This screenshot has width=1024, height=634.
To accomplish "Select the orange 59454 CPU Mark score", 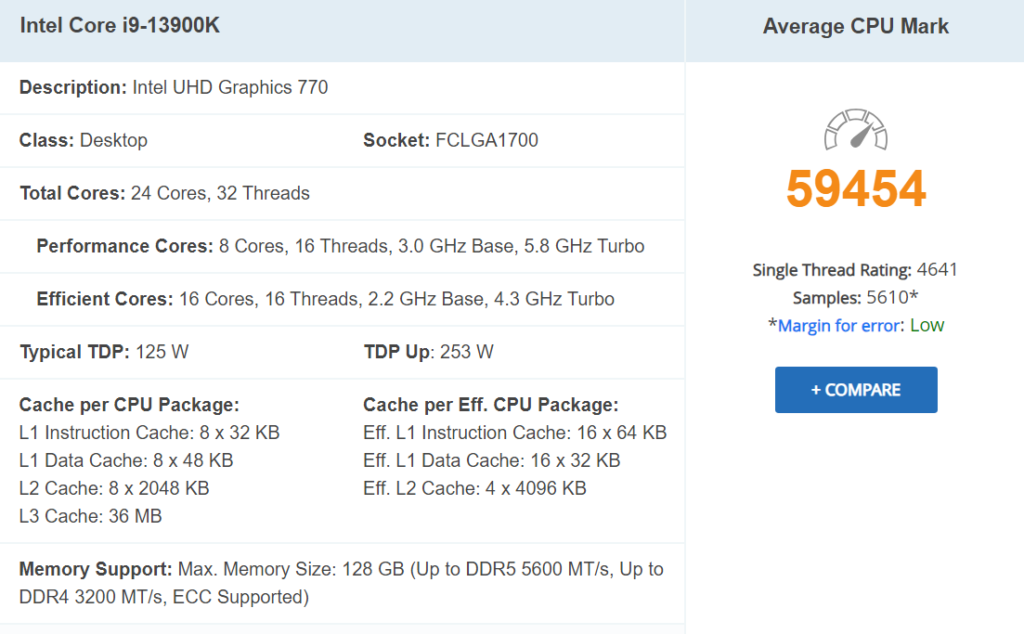I will tap(855, 188).
